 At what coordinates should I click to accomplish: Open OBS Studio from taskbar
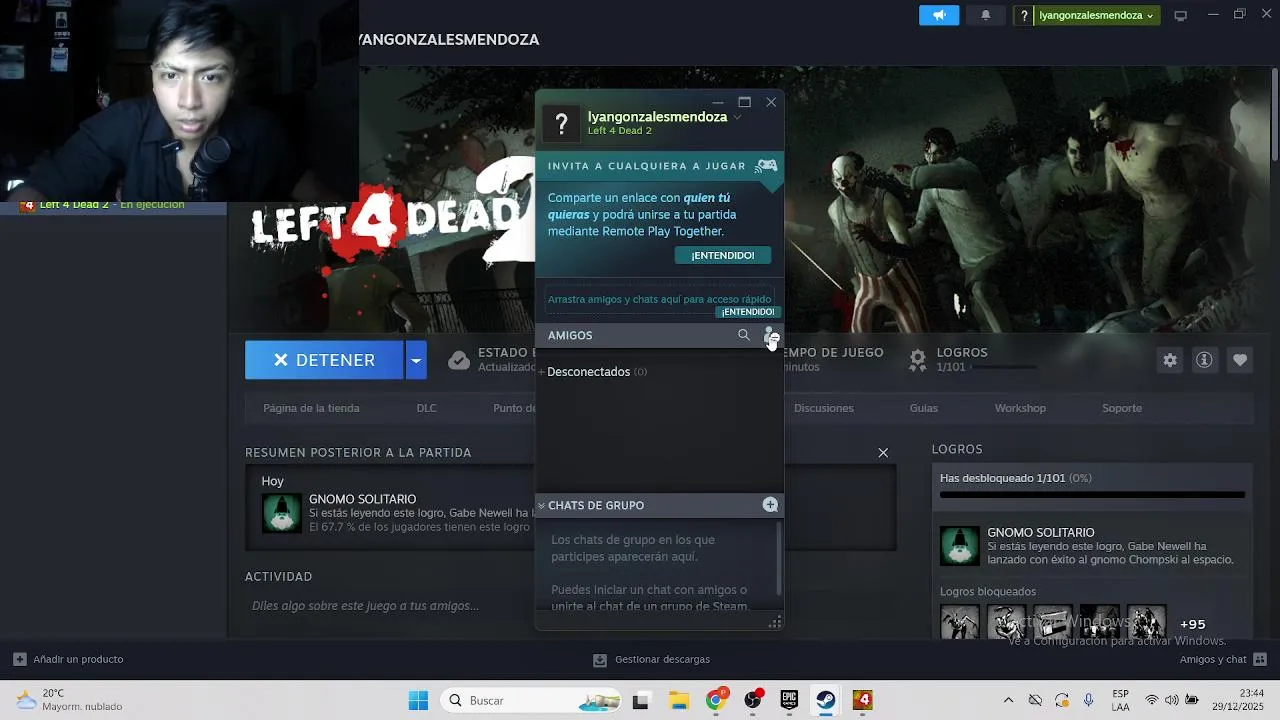pos(753,701)
